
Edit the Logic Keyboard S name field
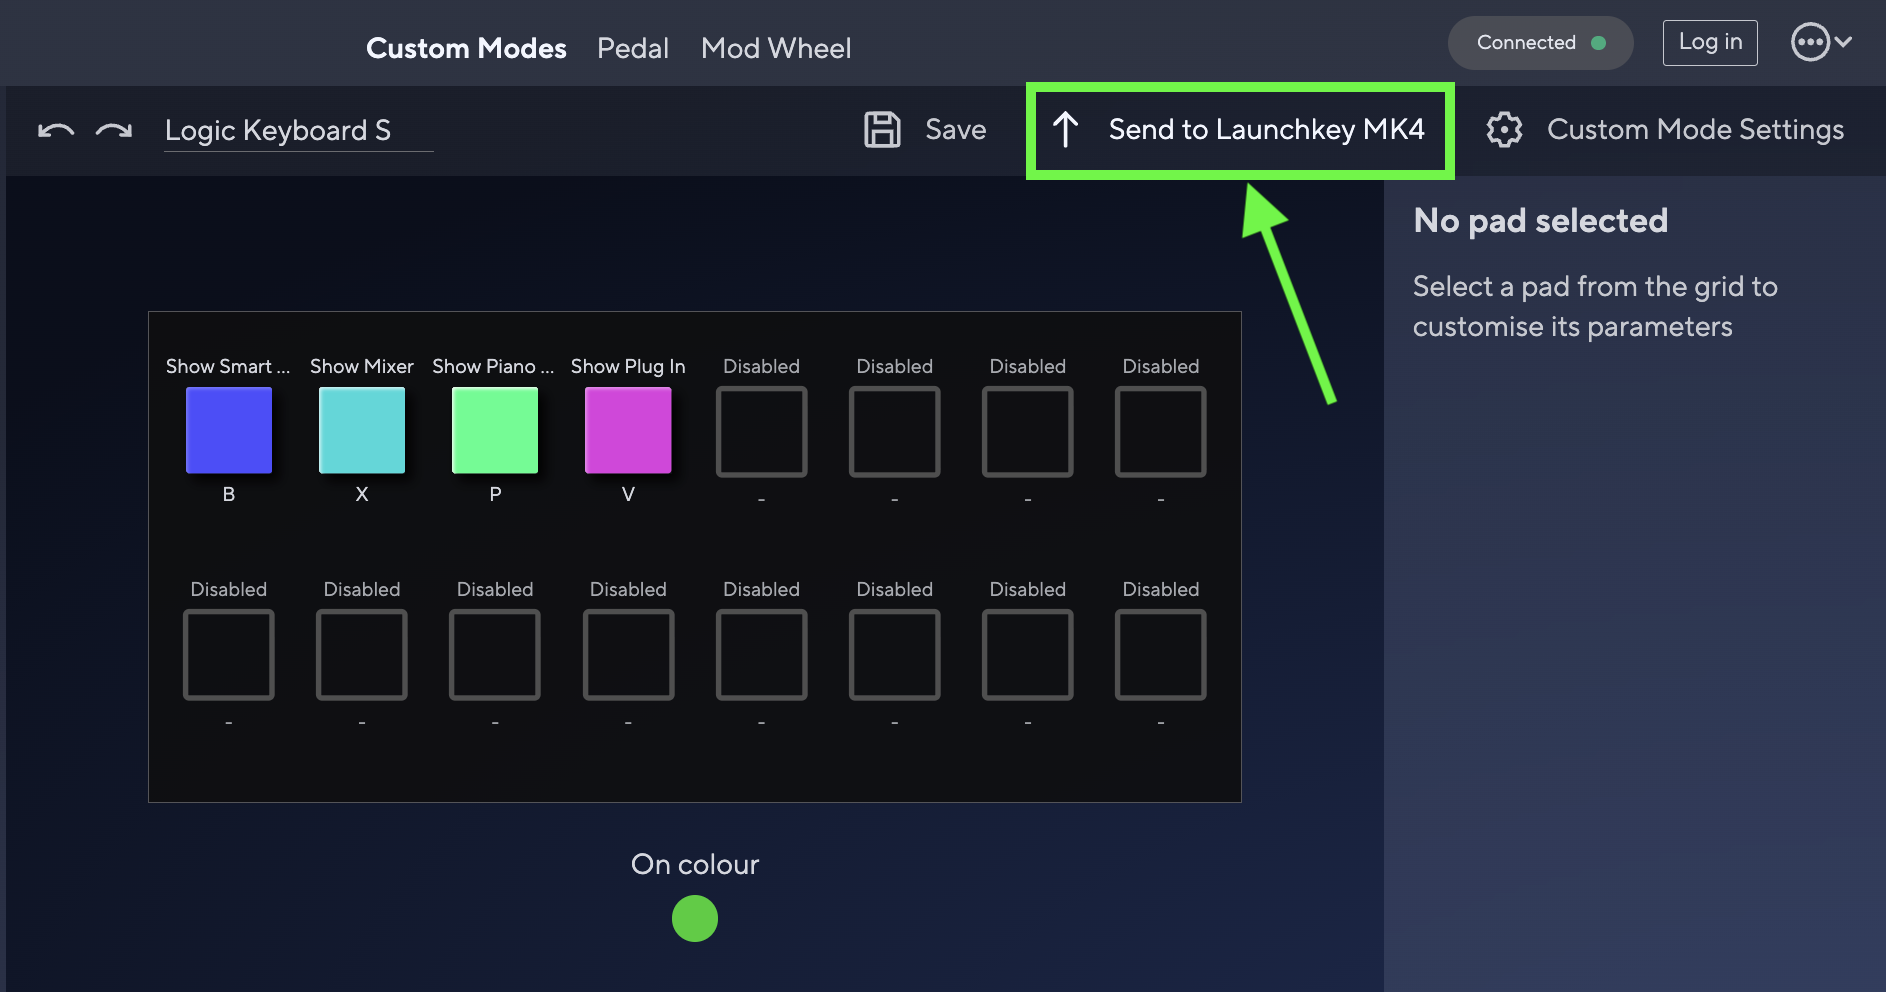tap(299, 131)
